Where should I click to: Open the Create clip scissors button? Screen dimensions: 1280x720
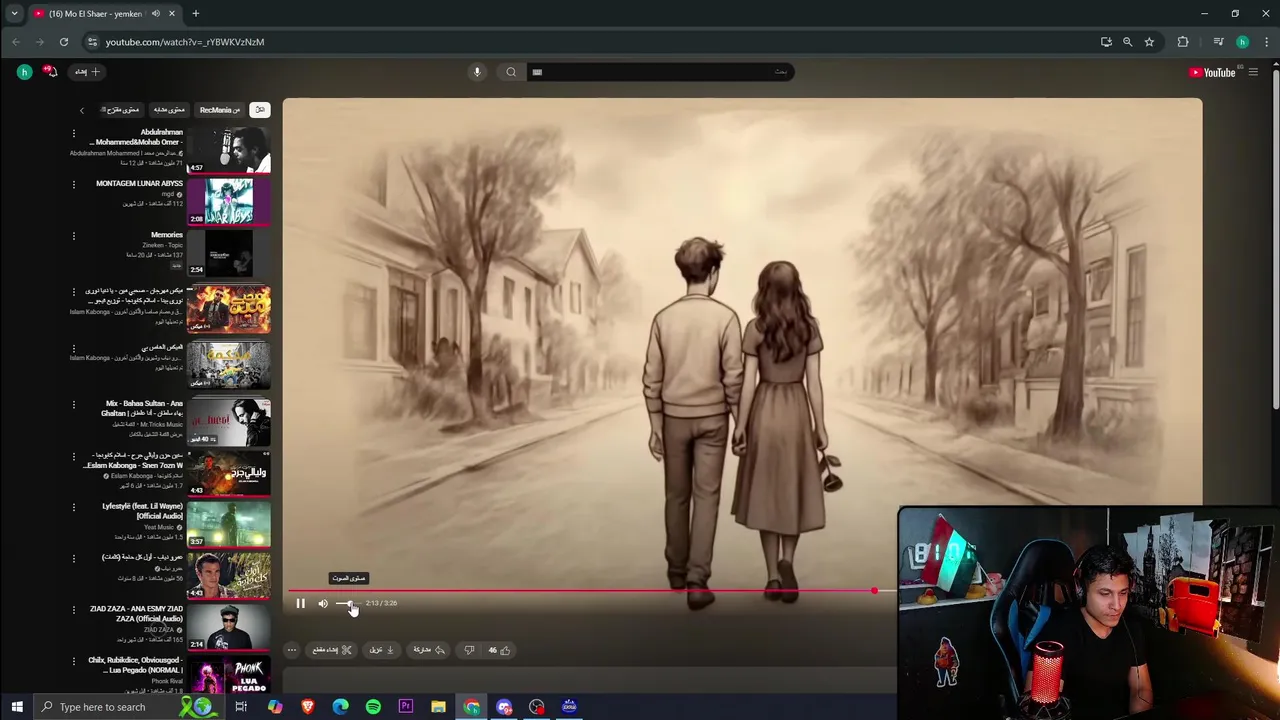tap(332, 650)
